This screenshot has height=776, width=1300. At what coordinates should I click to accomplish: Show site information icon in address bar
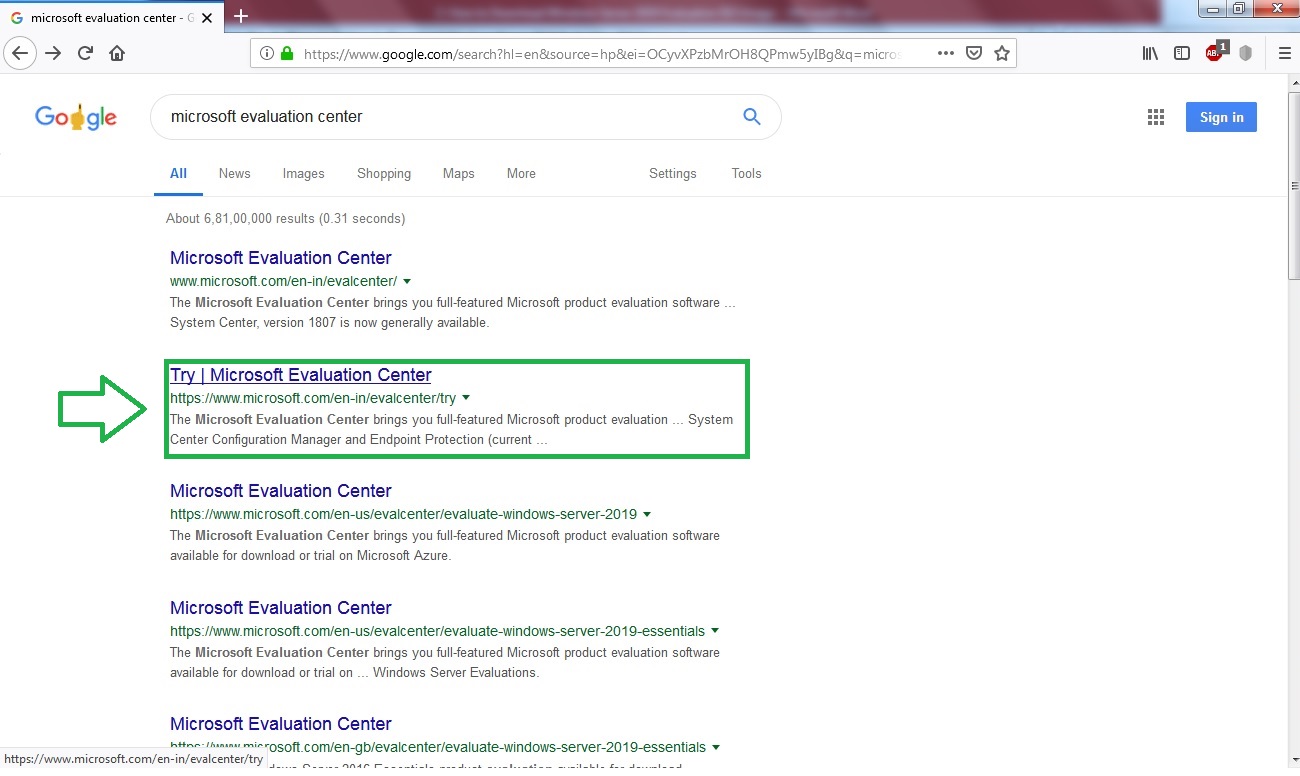click(x=267, y=54)
